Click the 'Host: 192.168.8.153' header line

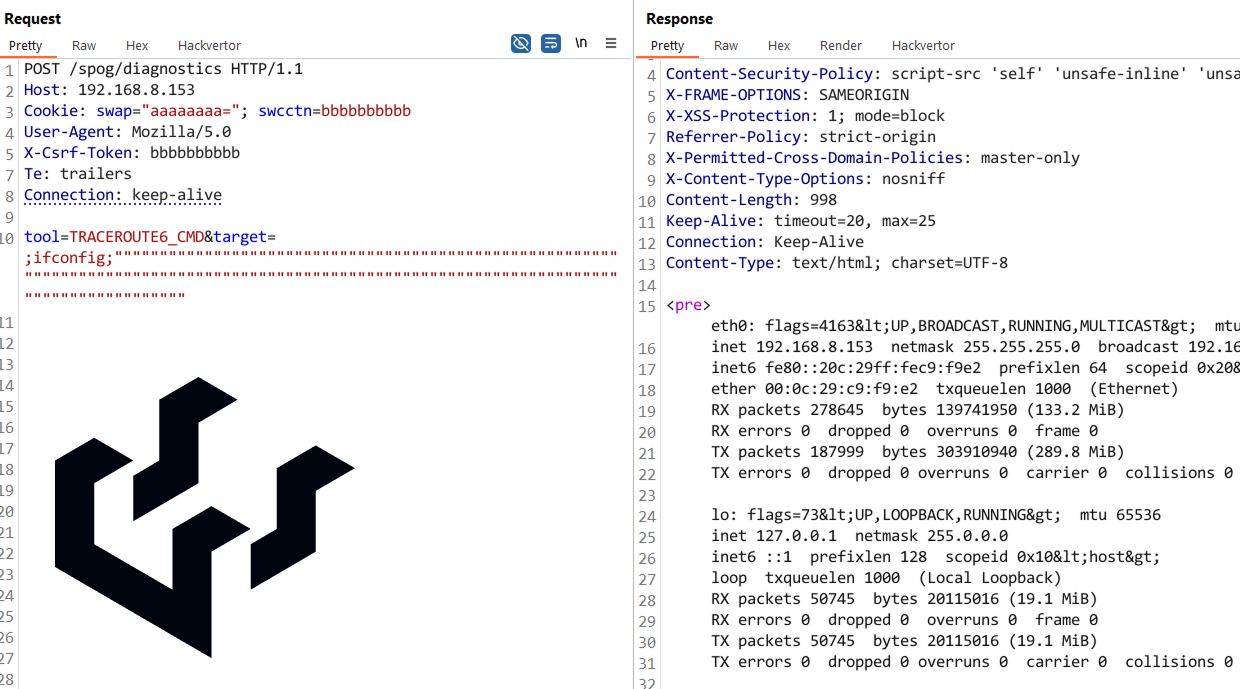click(x=109, y=90)
